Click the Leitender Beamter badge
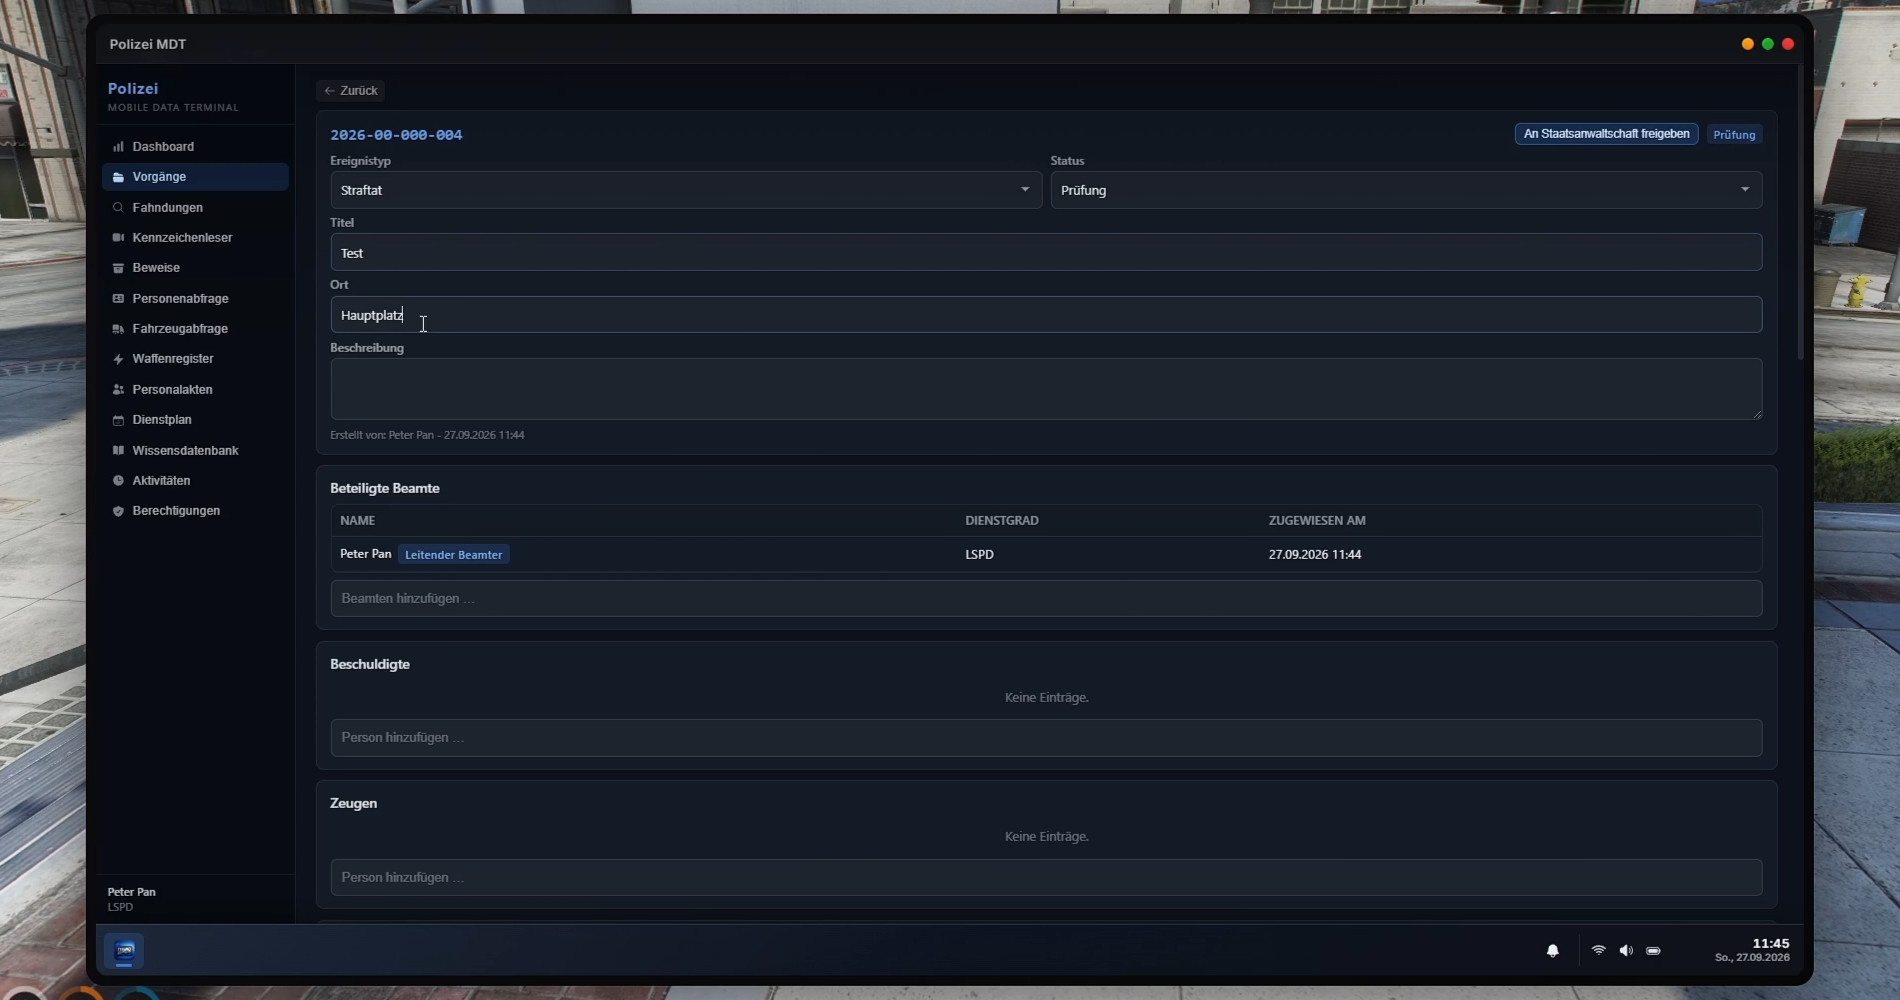Image resolution: width=1900 pixels, height=1000 pixels. point(453,554)
